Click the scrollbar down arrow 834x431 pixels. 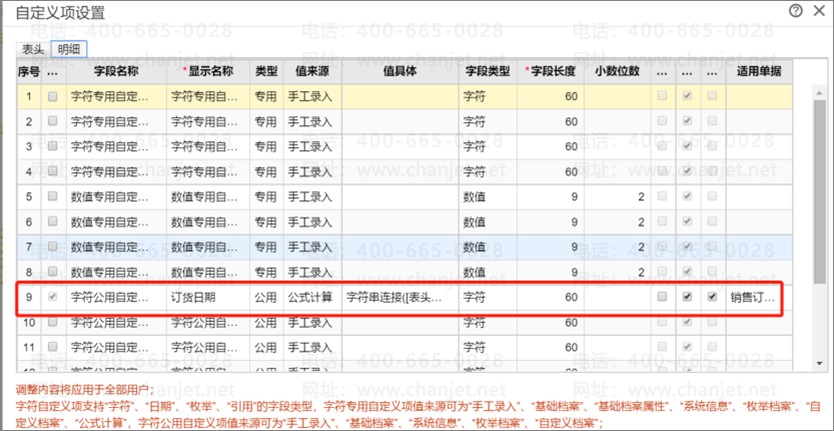[820, 362]
